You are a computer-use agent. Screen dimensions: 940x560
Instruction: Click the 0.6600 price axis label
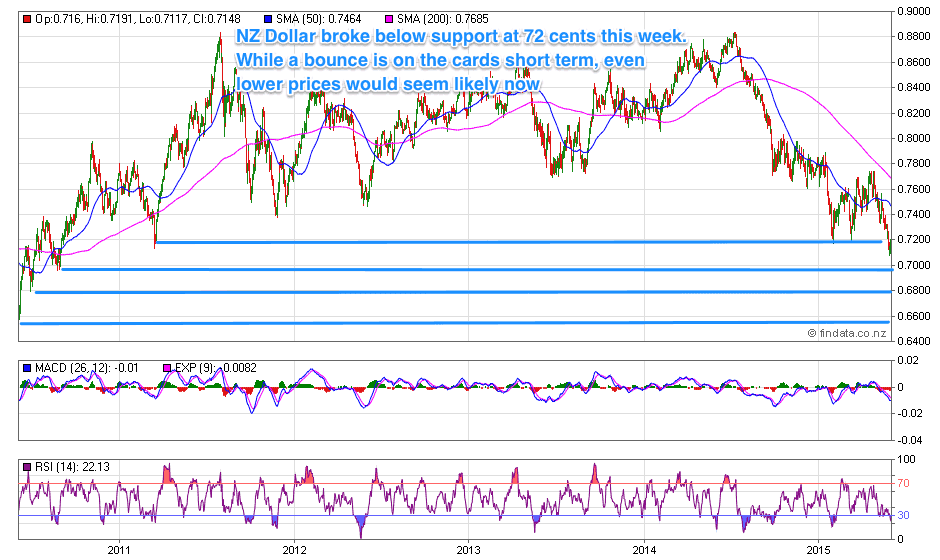point(914,317)
